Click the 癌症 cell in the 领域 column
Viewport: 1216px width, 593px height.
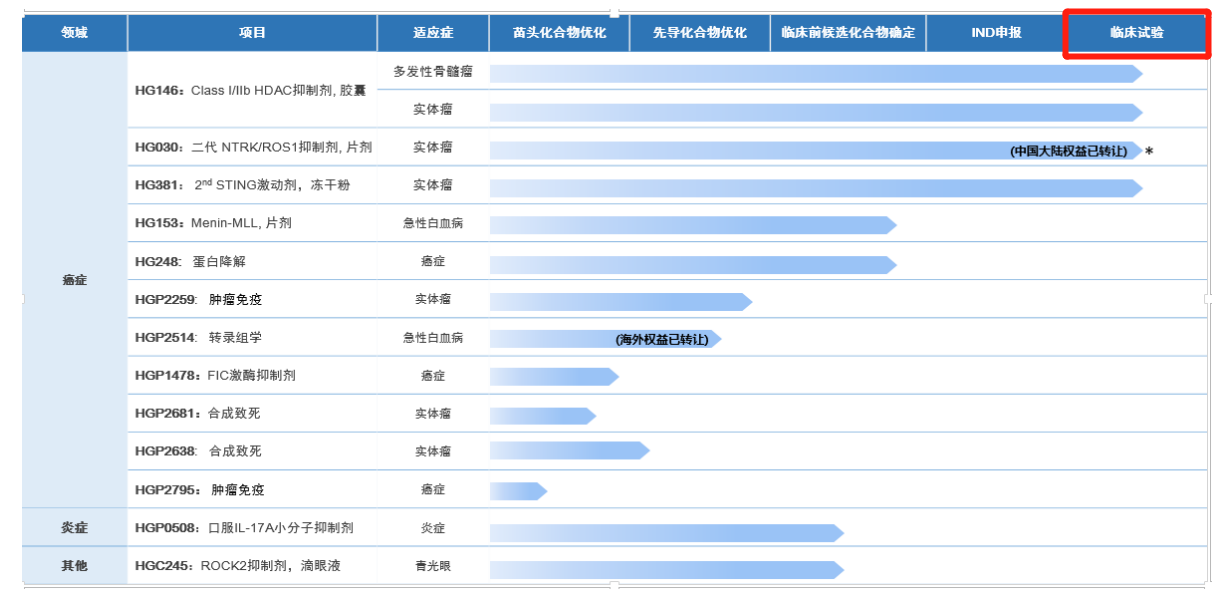pos(74,280)
